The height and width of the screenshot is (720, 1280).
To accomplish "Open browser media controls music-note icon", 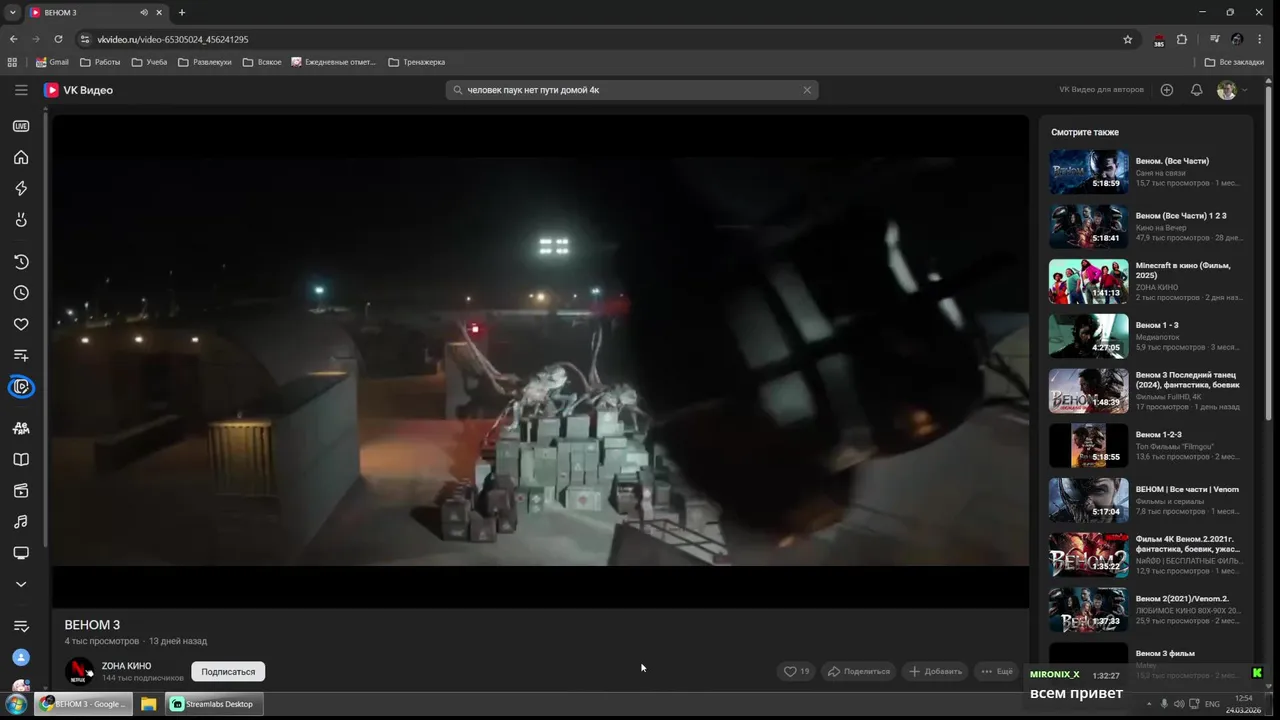I will [x=1214, y=39].
